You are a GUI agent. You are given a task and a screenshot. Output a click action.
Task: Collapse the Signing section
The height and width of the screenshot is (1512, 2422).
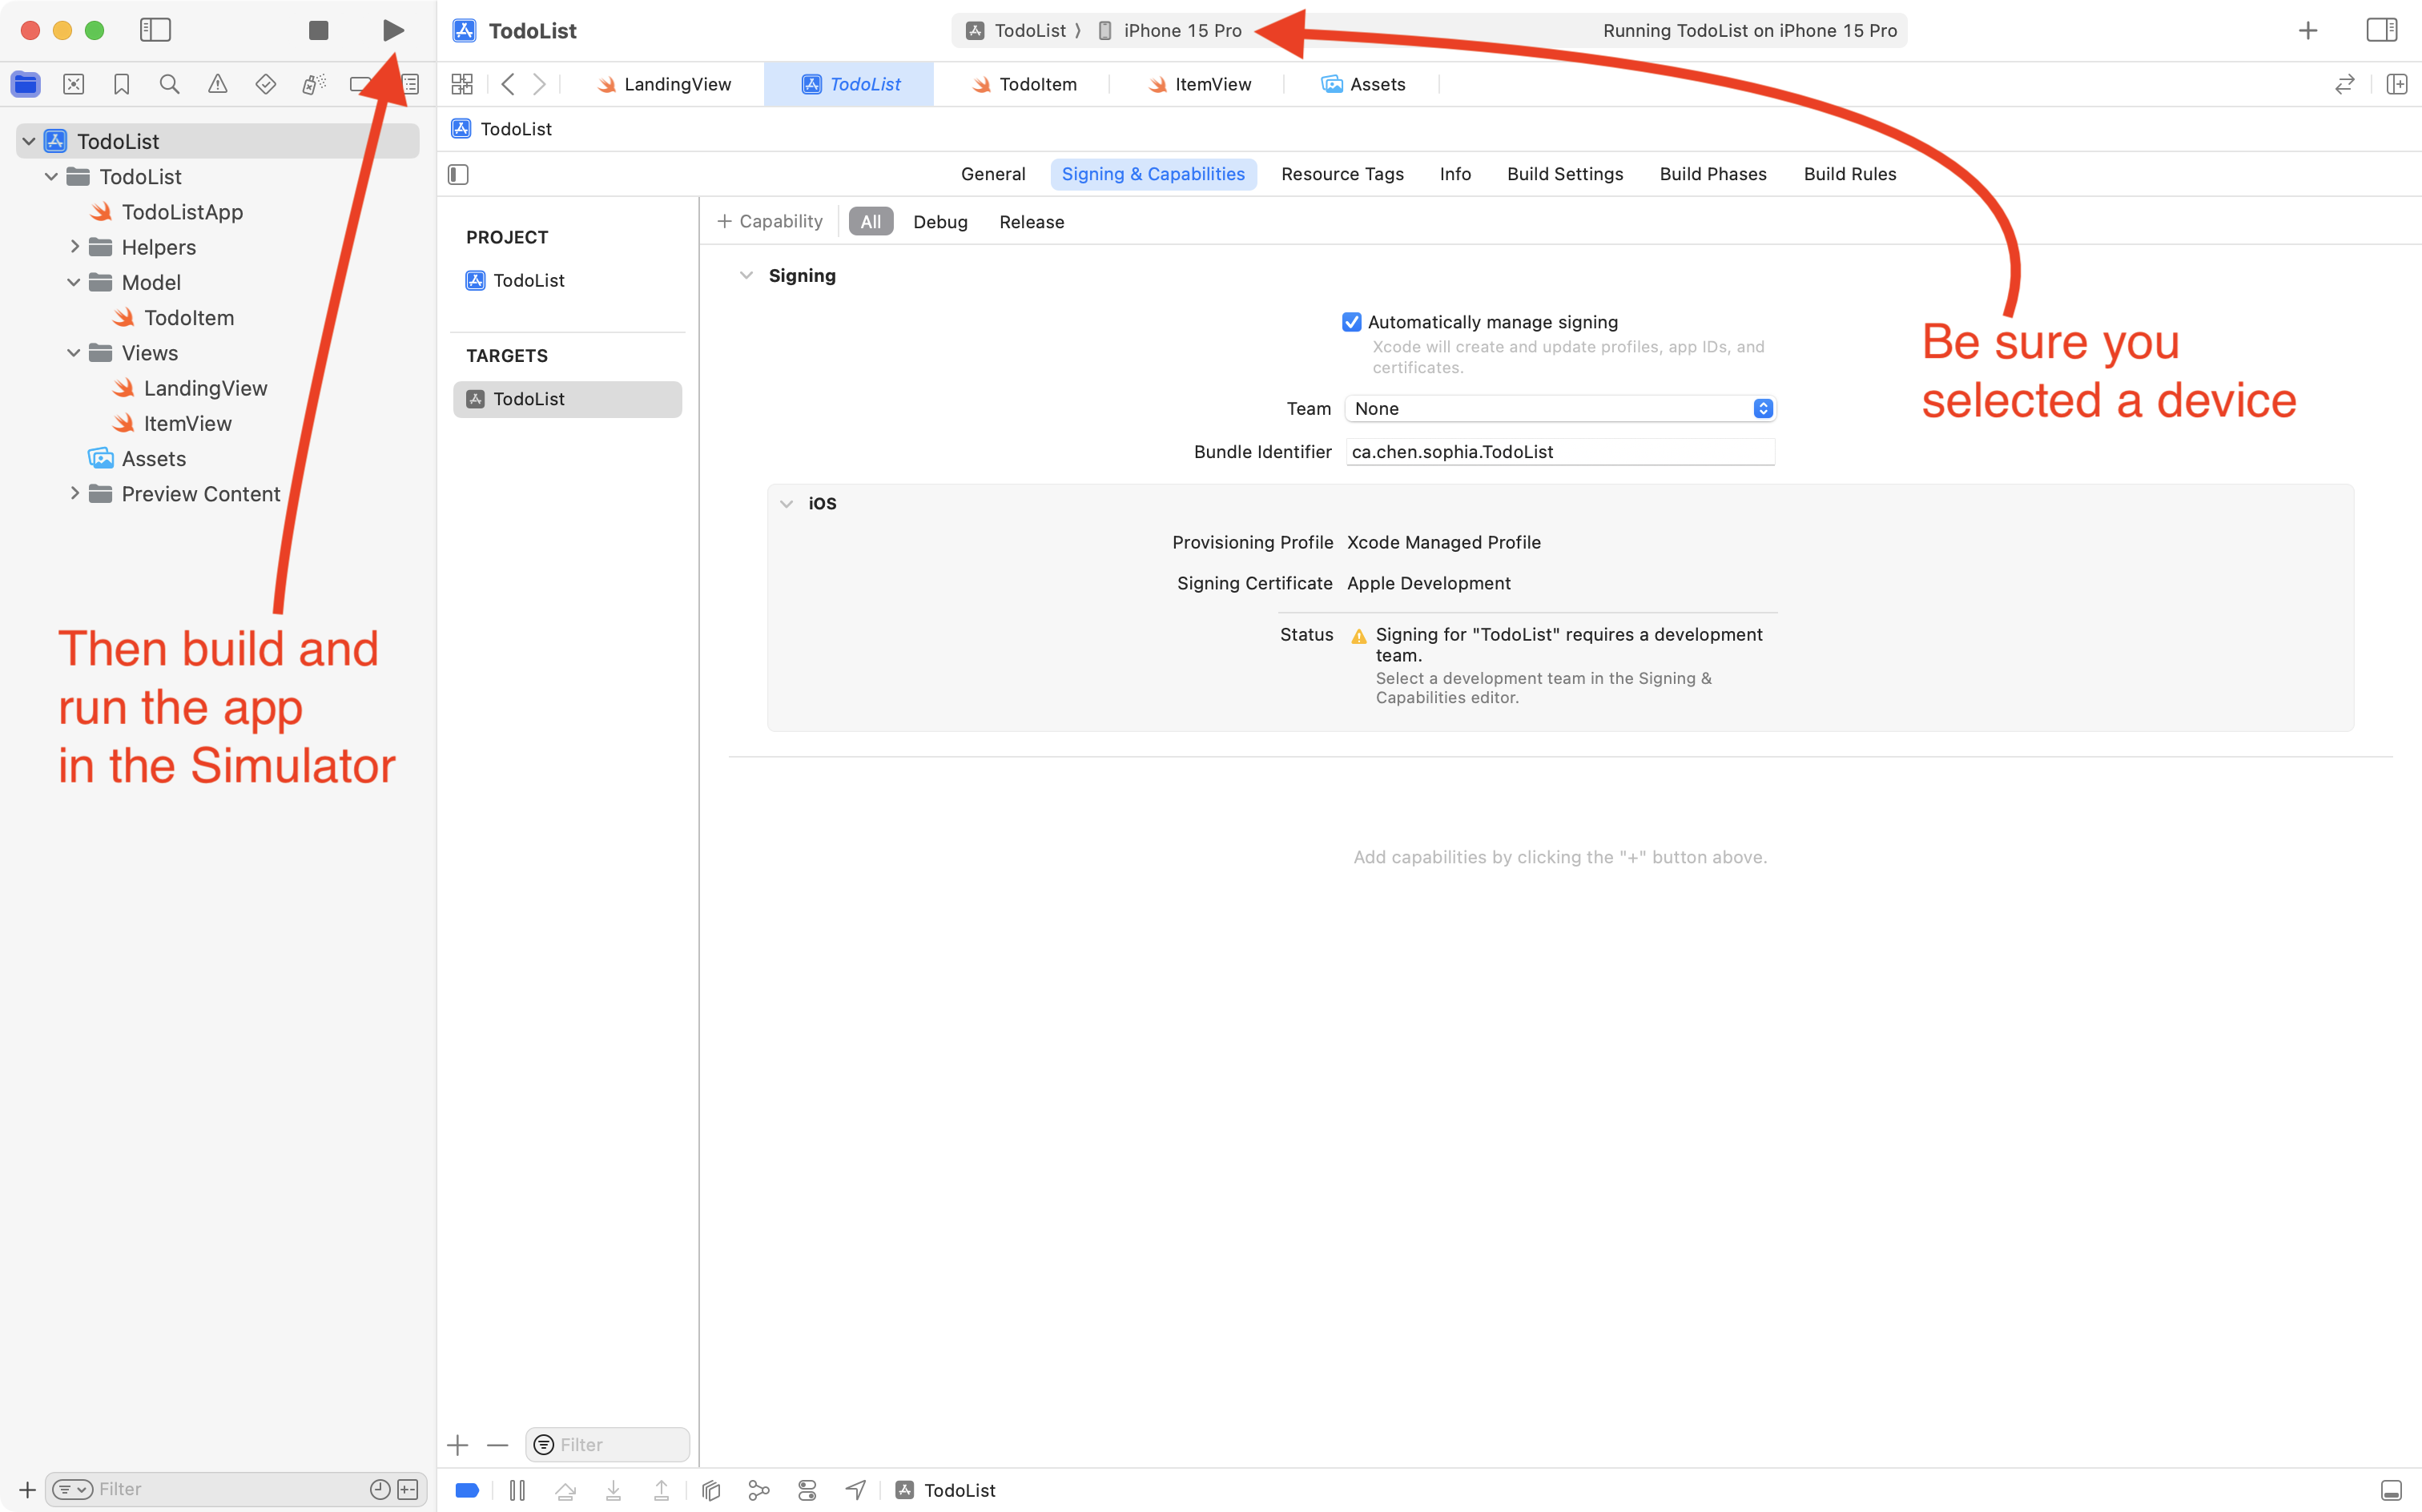pyautogui.click(x=746, y=275)
